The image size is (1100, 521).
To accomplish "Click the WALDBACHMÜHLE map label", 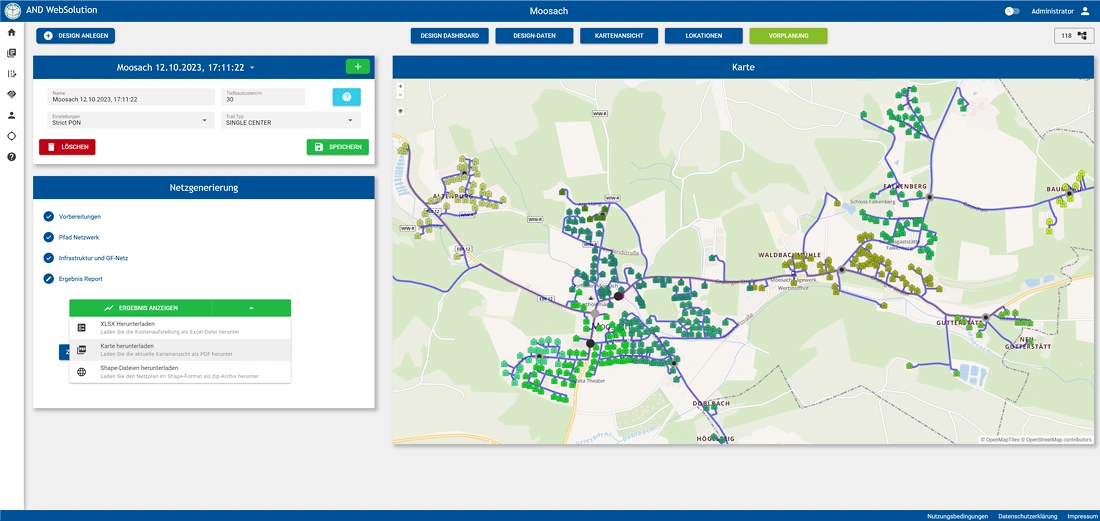I will (x=790, y=255).
